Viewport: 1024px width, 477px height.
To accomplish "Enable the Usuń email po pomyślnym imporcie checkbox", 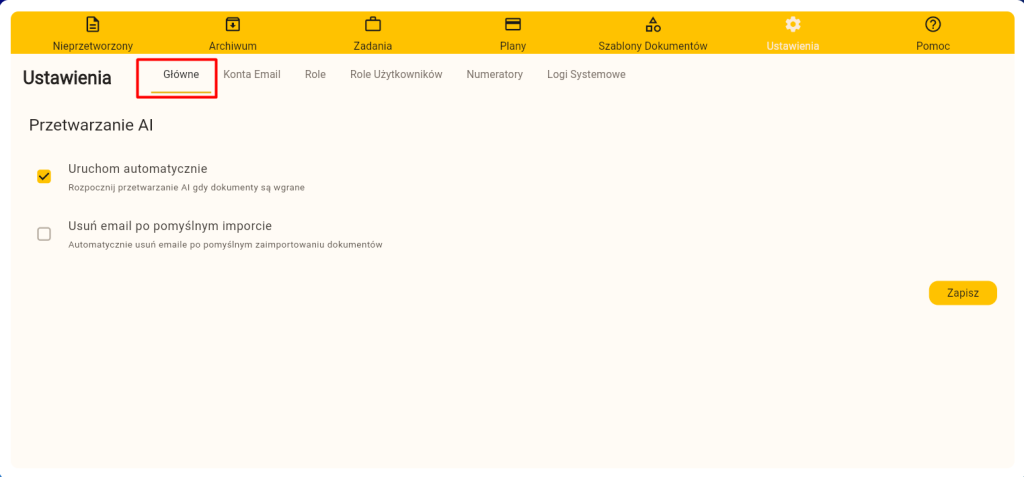I will pyautogui.click(x=44, y=234).
